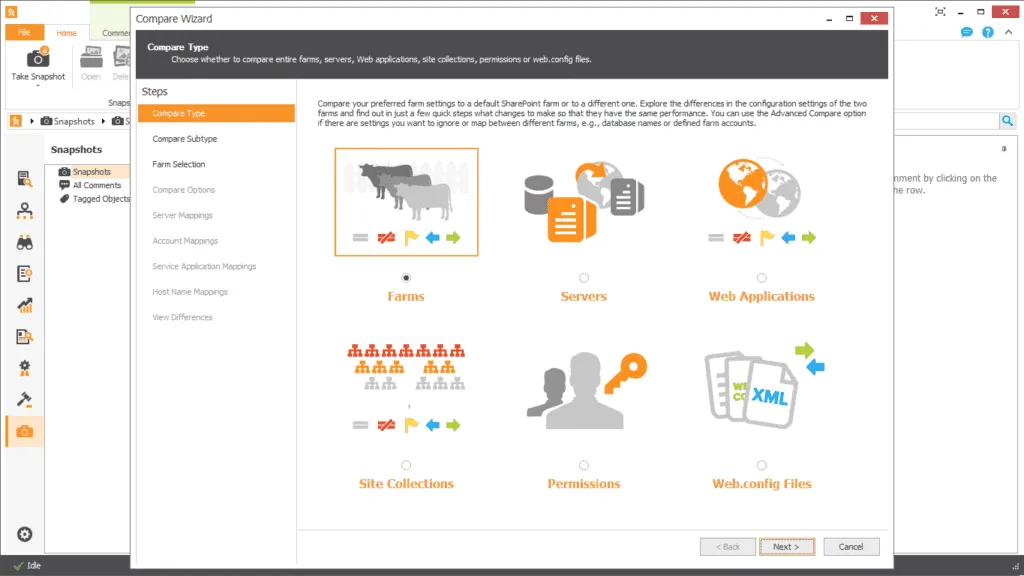Open the File ribbon tab
The width and height of the screenshot is (1024, 576).
25,33
